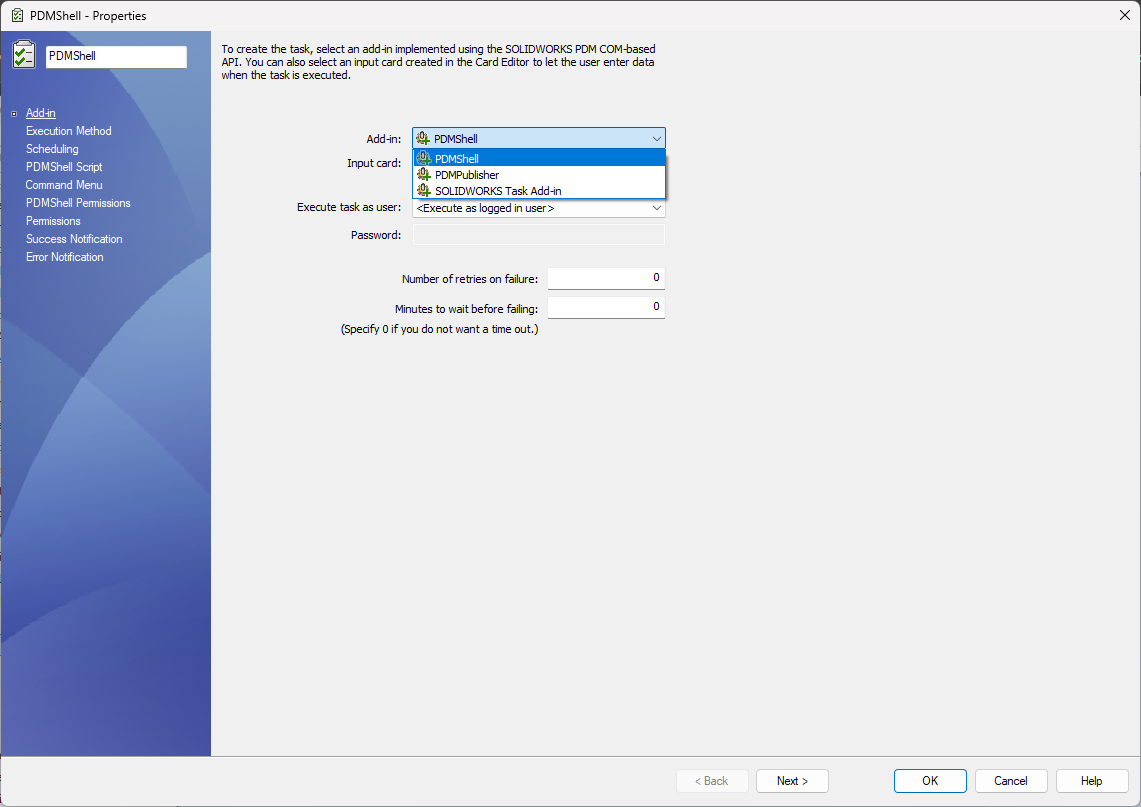
Task: Click the SOLIDWORKS Task Add-in icon
Action: 424,191
